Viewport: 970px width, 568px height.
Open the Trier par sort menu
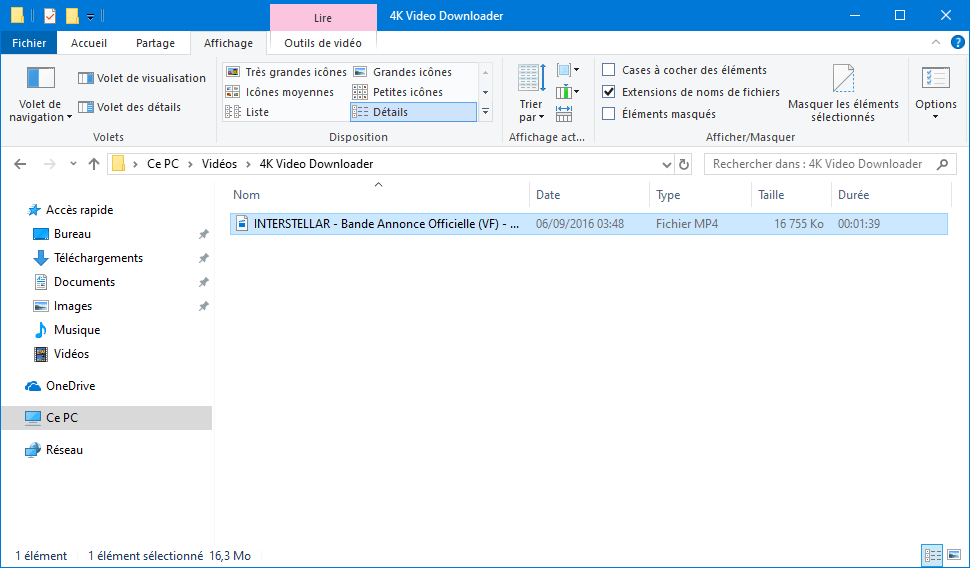(531, 93)
